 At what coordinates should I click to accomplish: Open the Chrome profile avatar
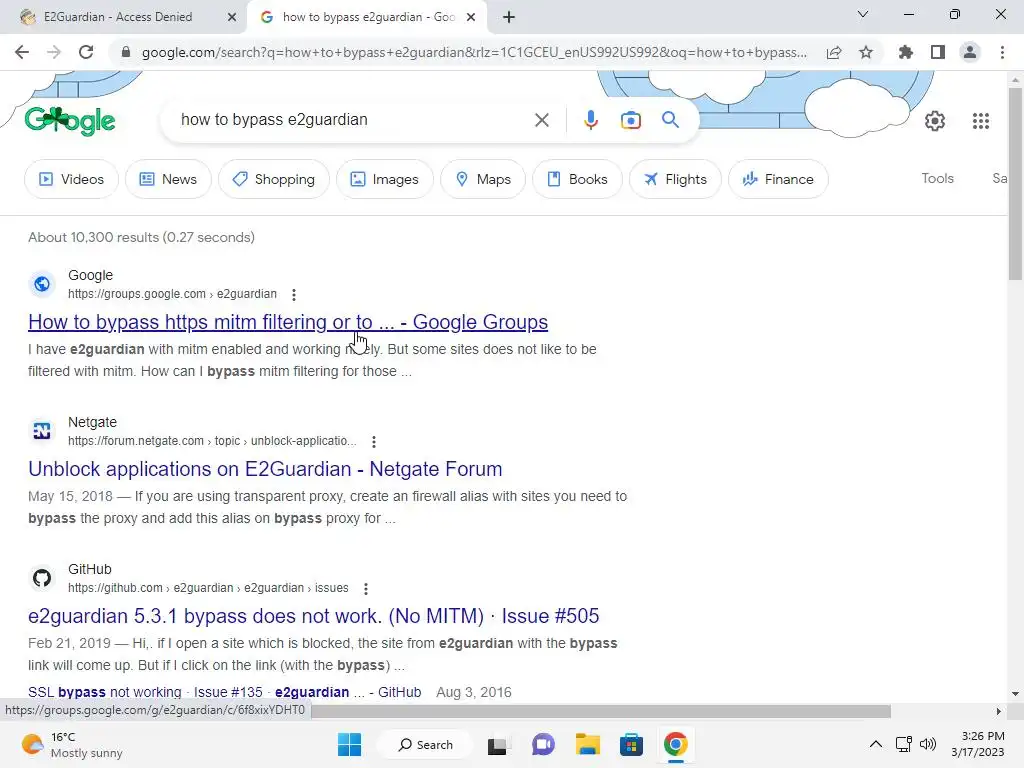coord(970,52)
